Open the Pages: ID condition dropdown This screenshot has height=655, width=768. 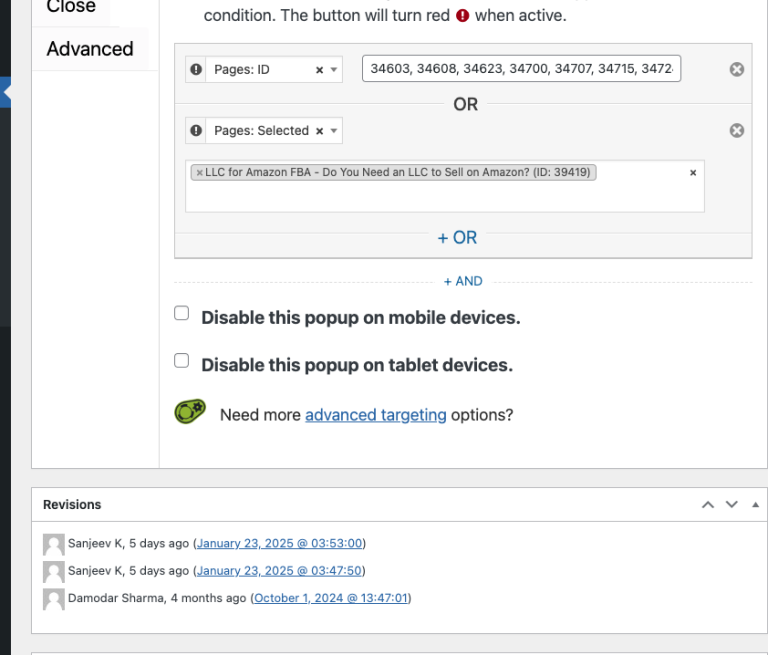(334, 70)
